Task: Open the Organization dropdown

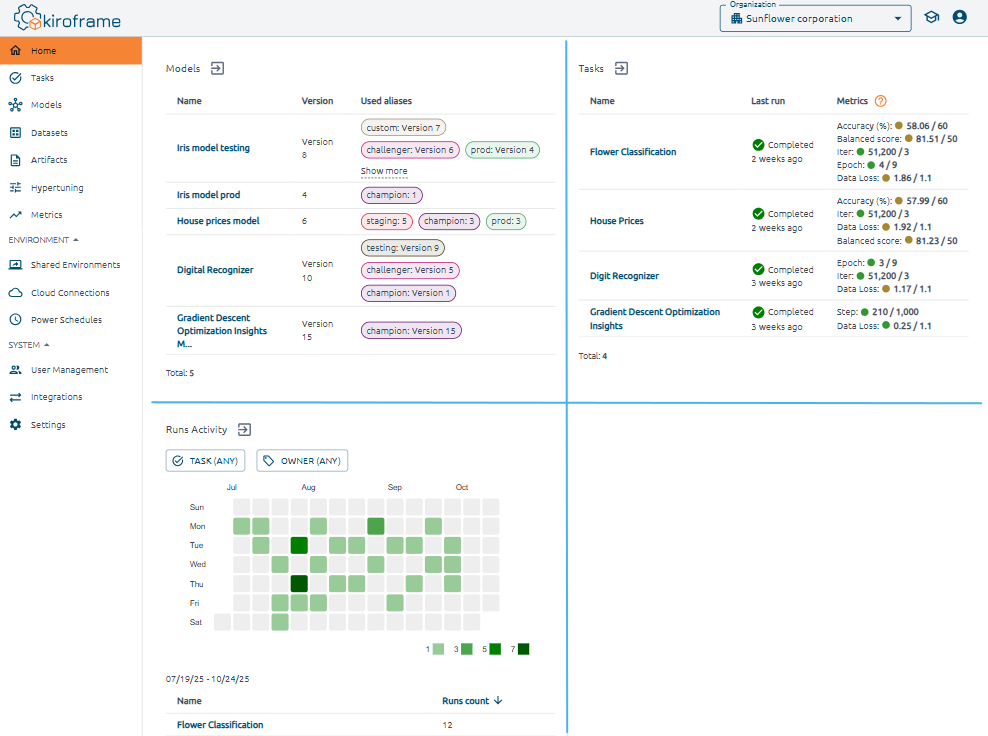Action: (815, 18)
